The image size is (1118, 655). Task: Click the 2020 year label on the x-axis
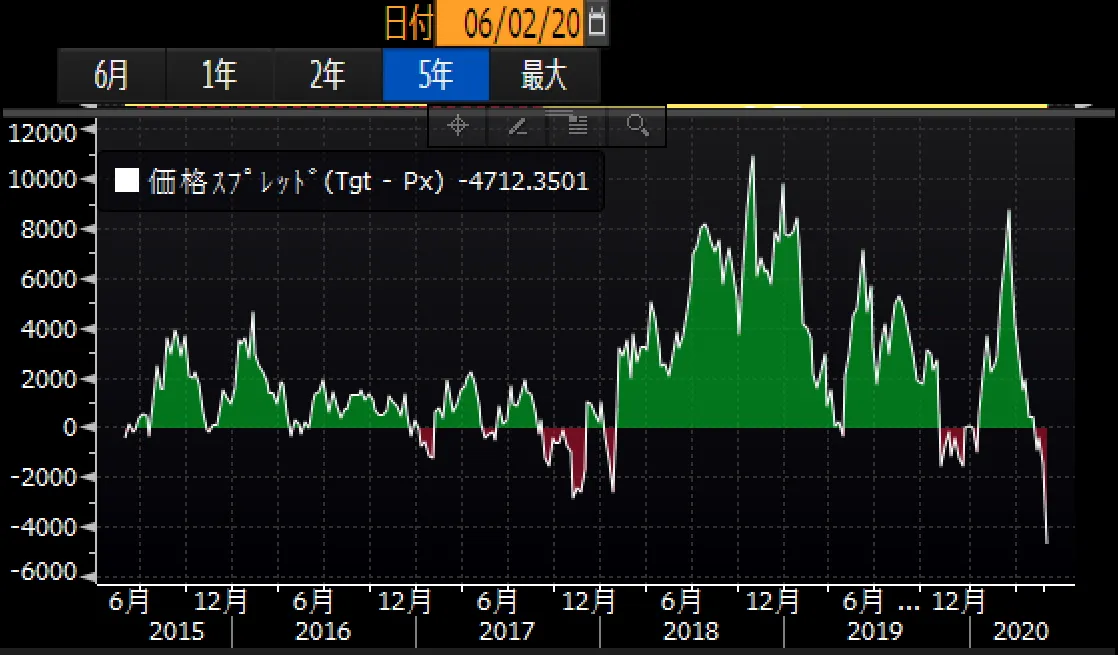[1022, 632]
